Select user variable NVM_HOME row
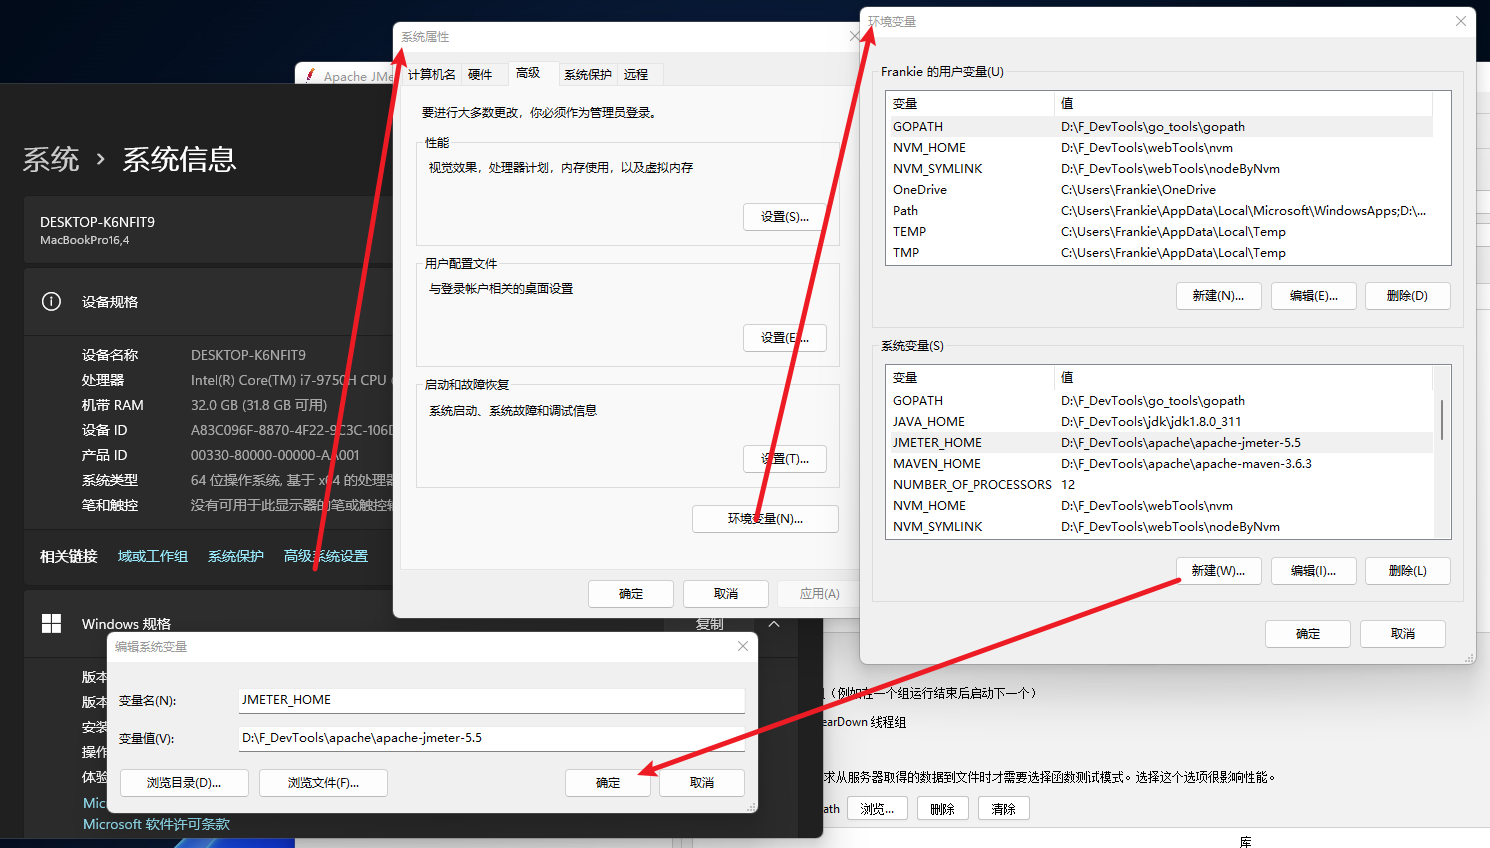1490x848 pixels. pyautogui.click(x=1161, y=148)
